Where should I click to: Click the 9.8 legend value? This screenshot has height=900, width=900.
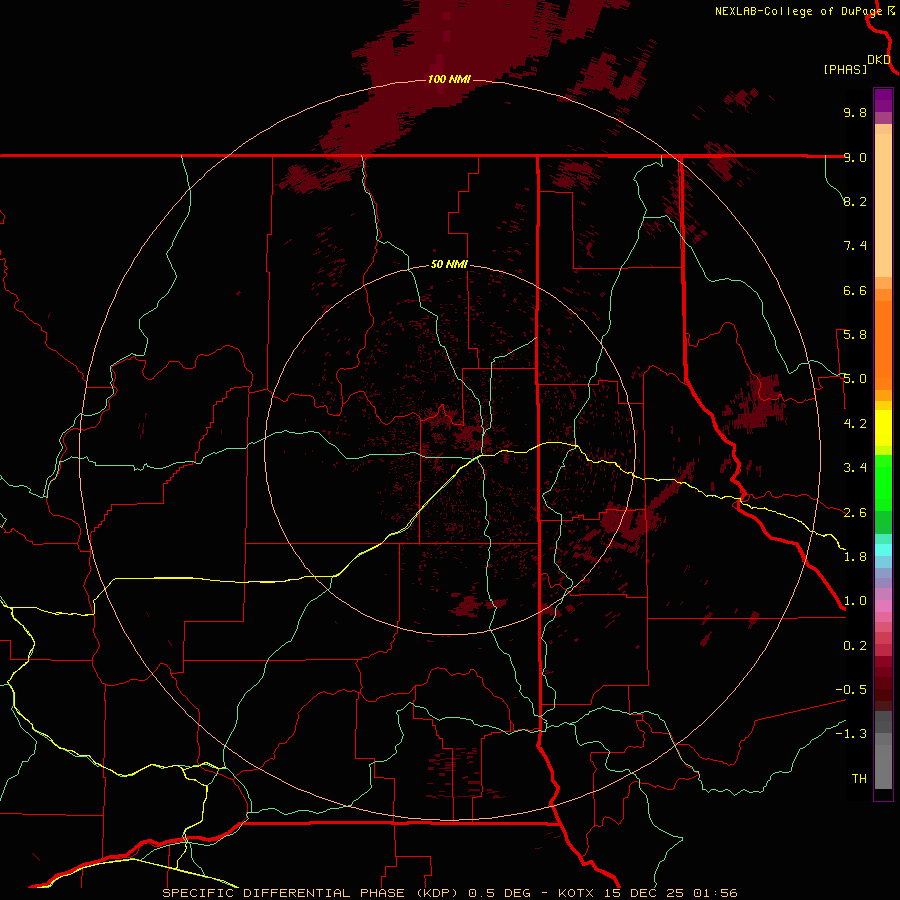[x=855, y=112]
